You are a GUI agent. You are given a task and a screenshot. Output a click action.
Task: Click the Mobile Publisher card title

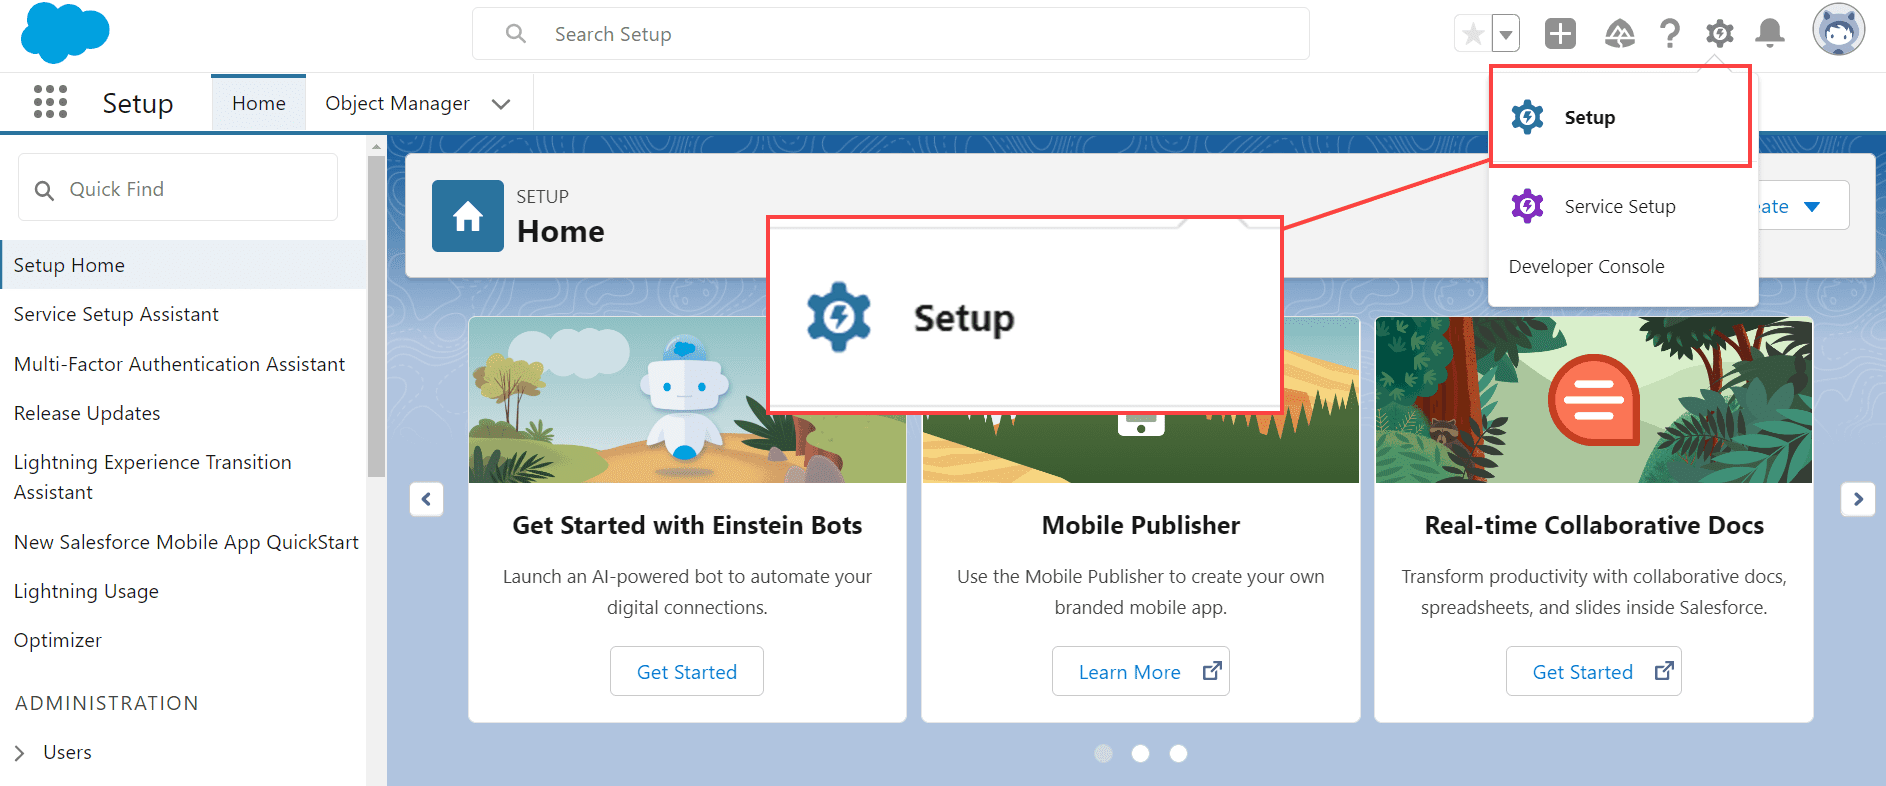point(1140,525)
